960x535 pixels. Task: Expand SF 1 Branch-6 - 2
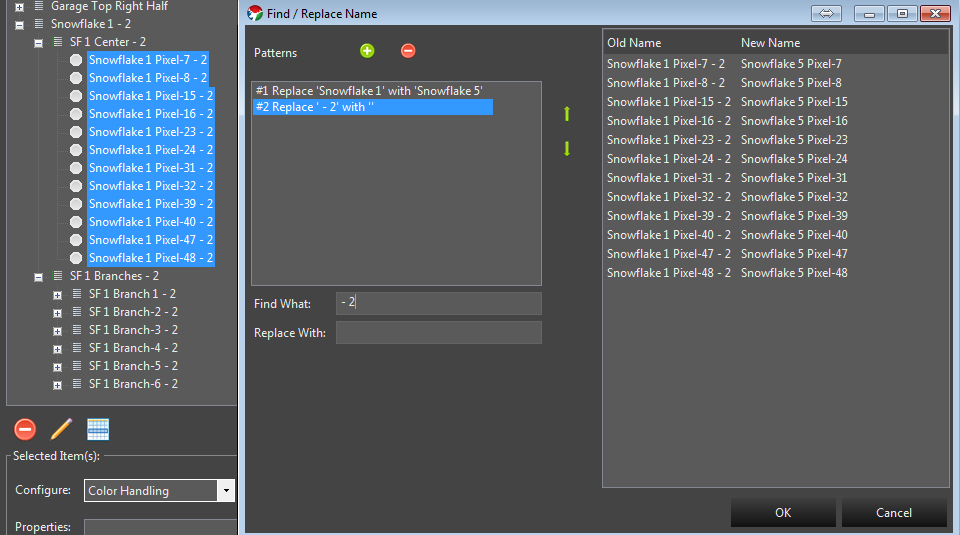(58, 385)
